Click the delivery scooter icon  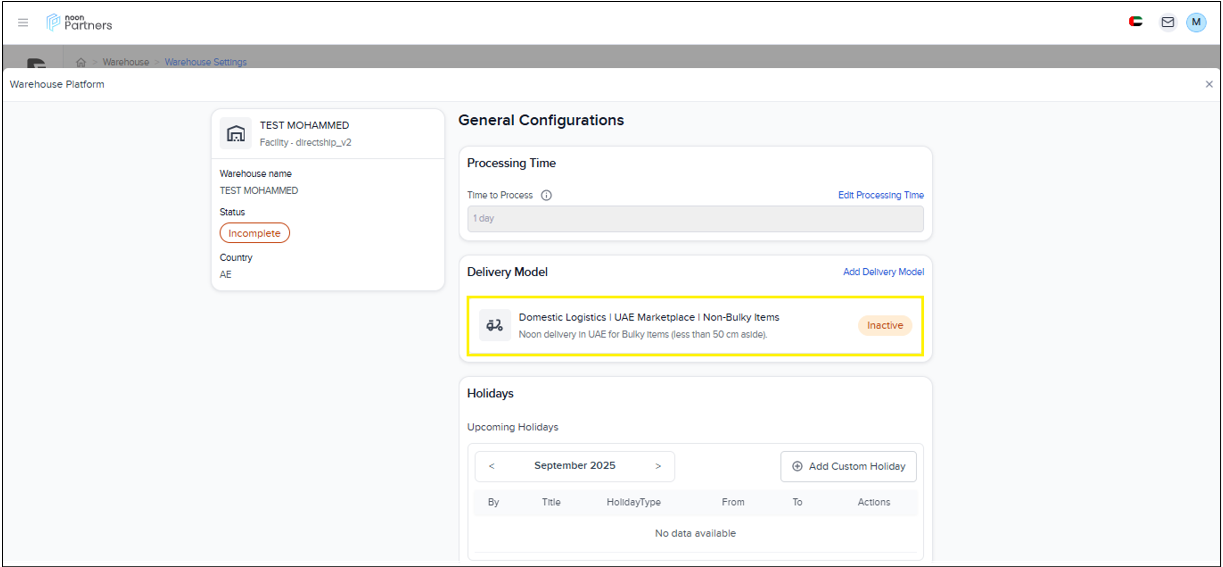[494, 325]
